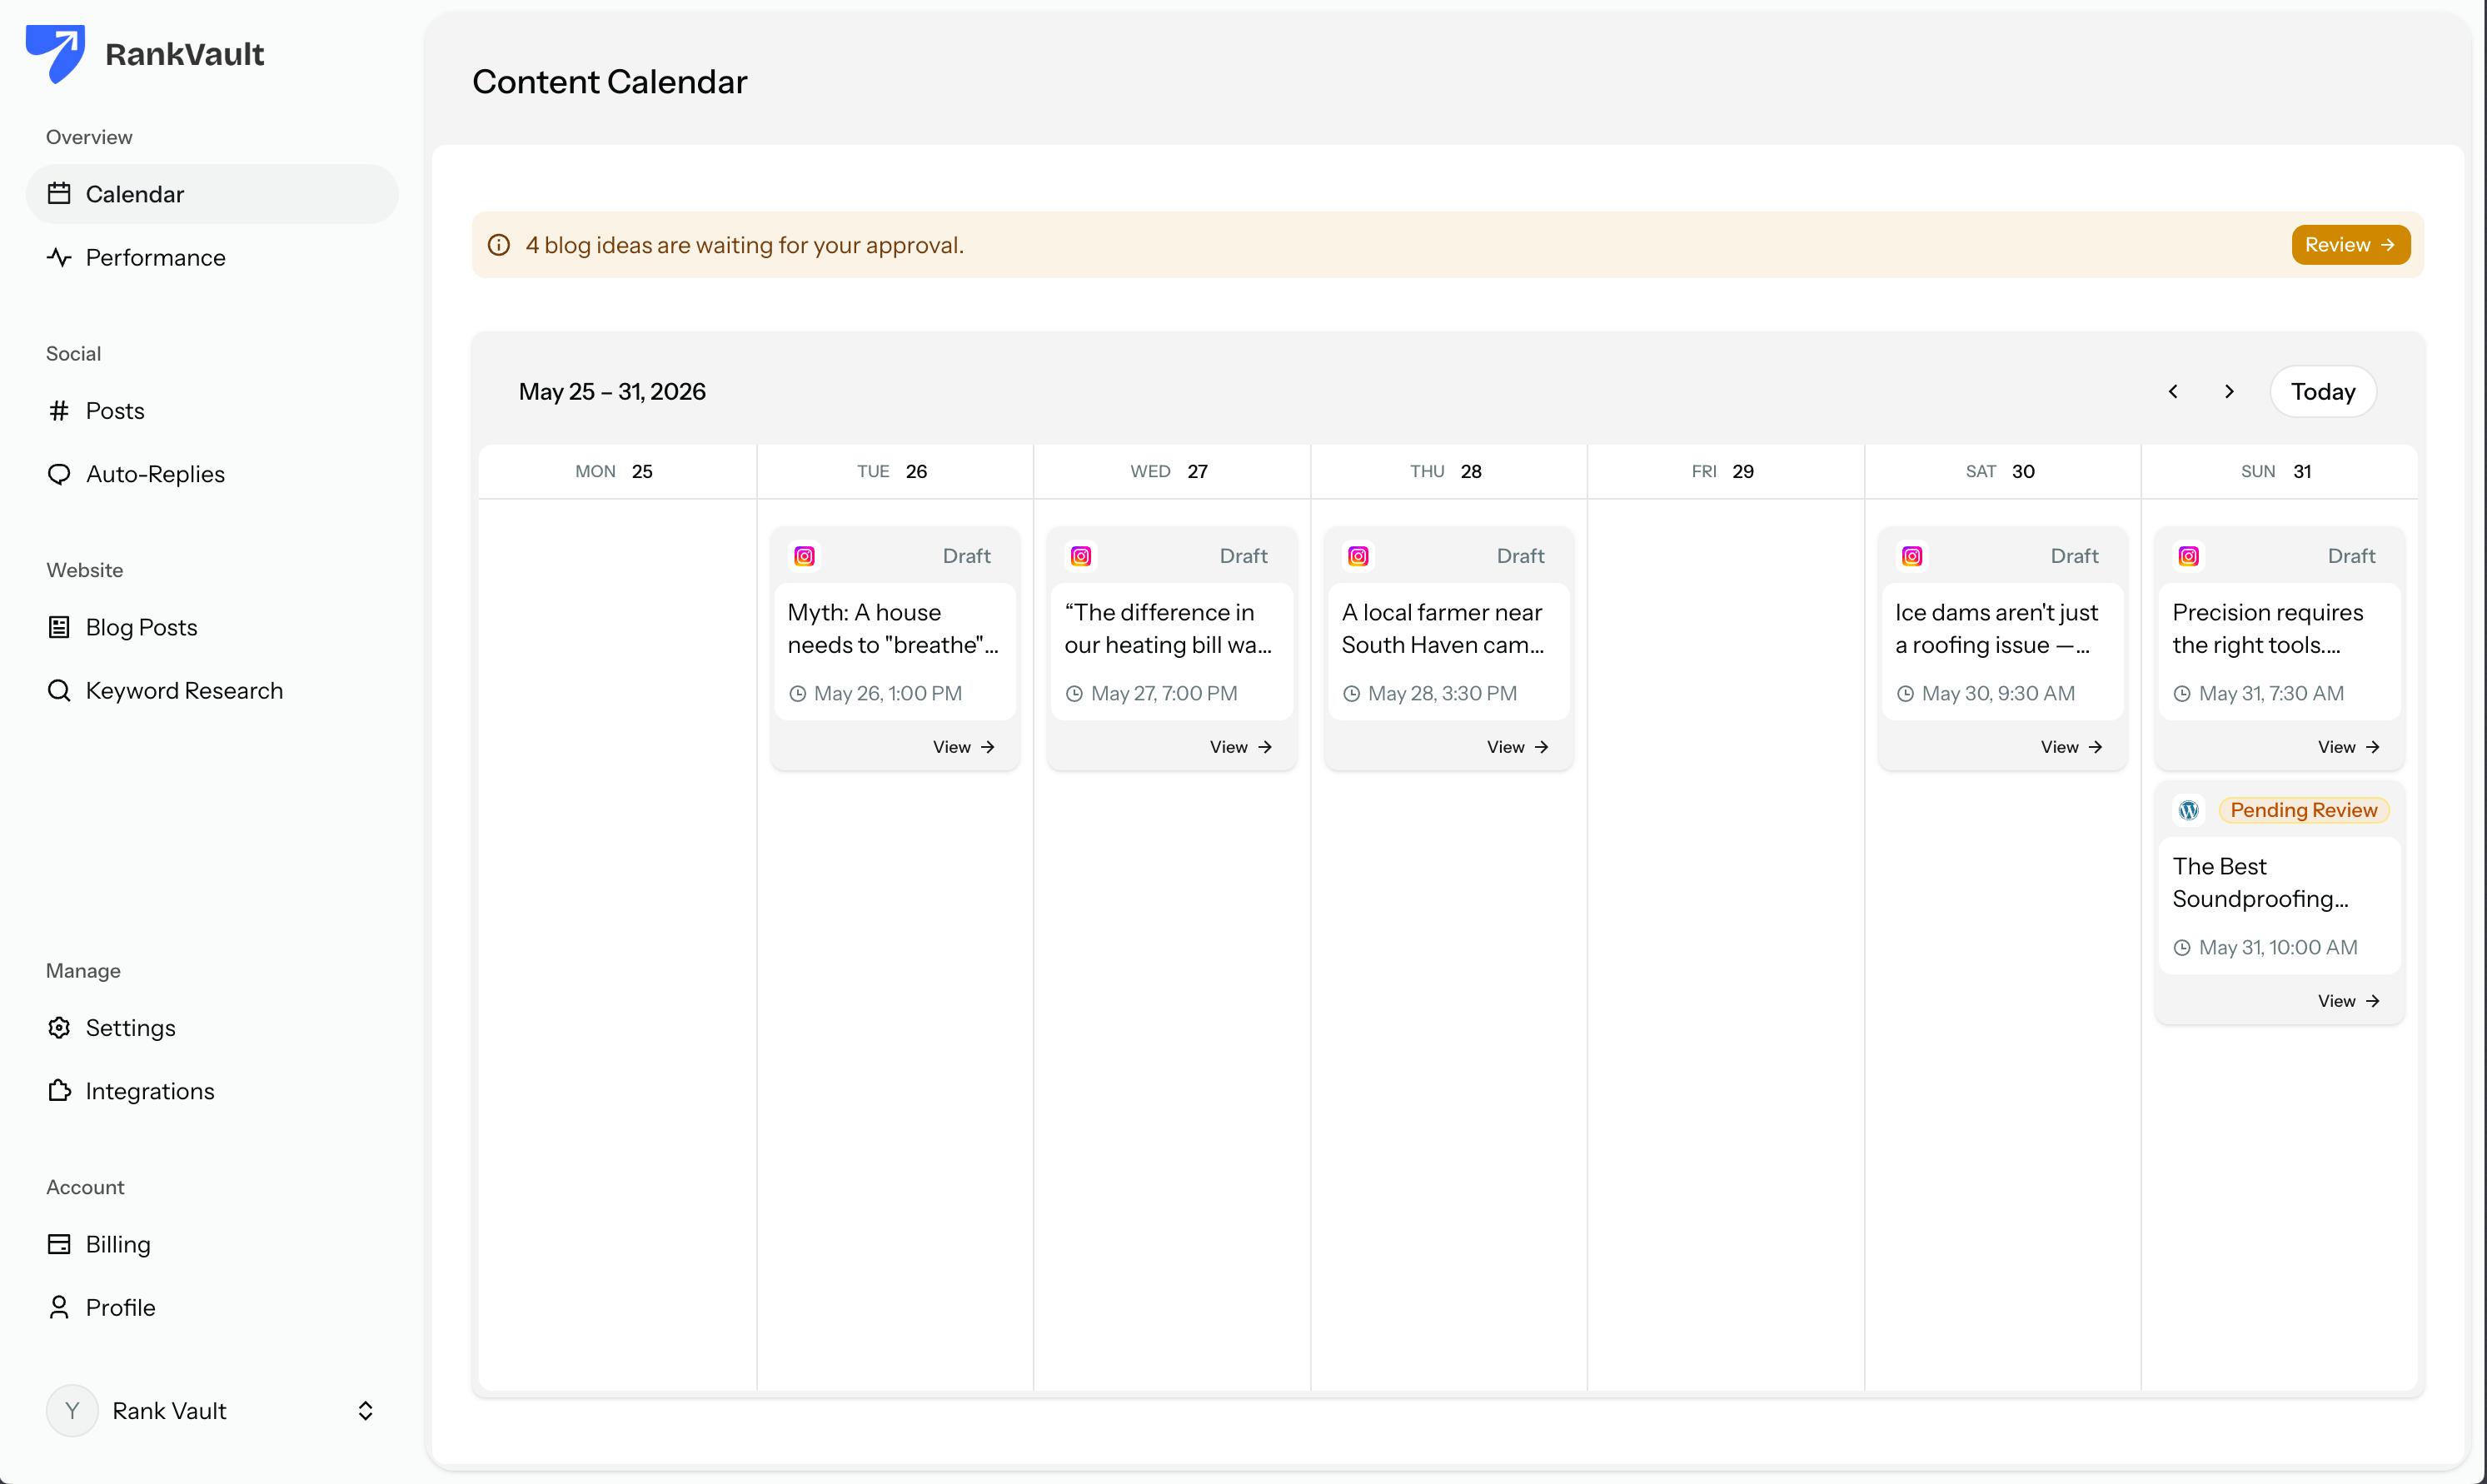View the 'A local farmer near South Haven' post
This screenshot has width=2487, height=1484.
(x=1518, y=747)
